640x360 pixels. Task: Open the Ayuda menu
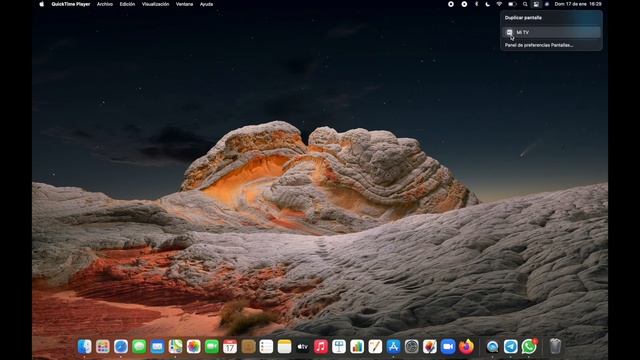(x=207, y=4)
